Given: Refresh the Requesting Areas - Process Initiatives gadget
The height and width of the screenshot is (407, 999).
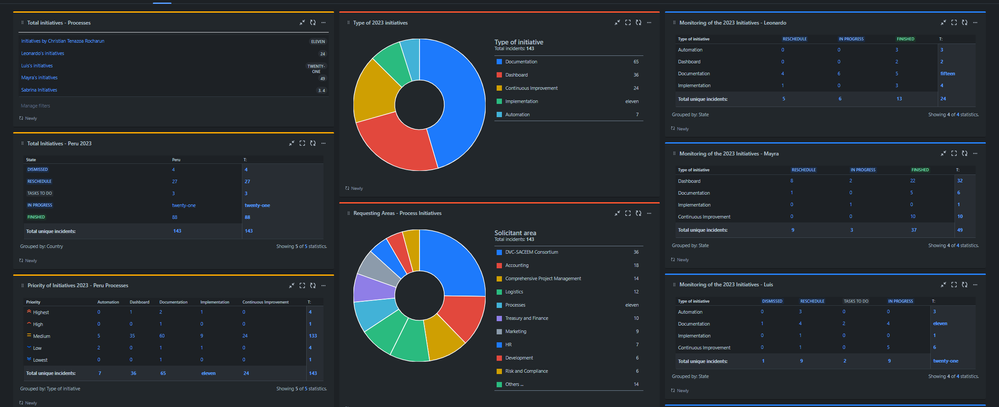Looking at the screenshot, I should (639, 213).
